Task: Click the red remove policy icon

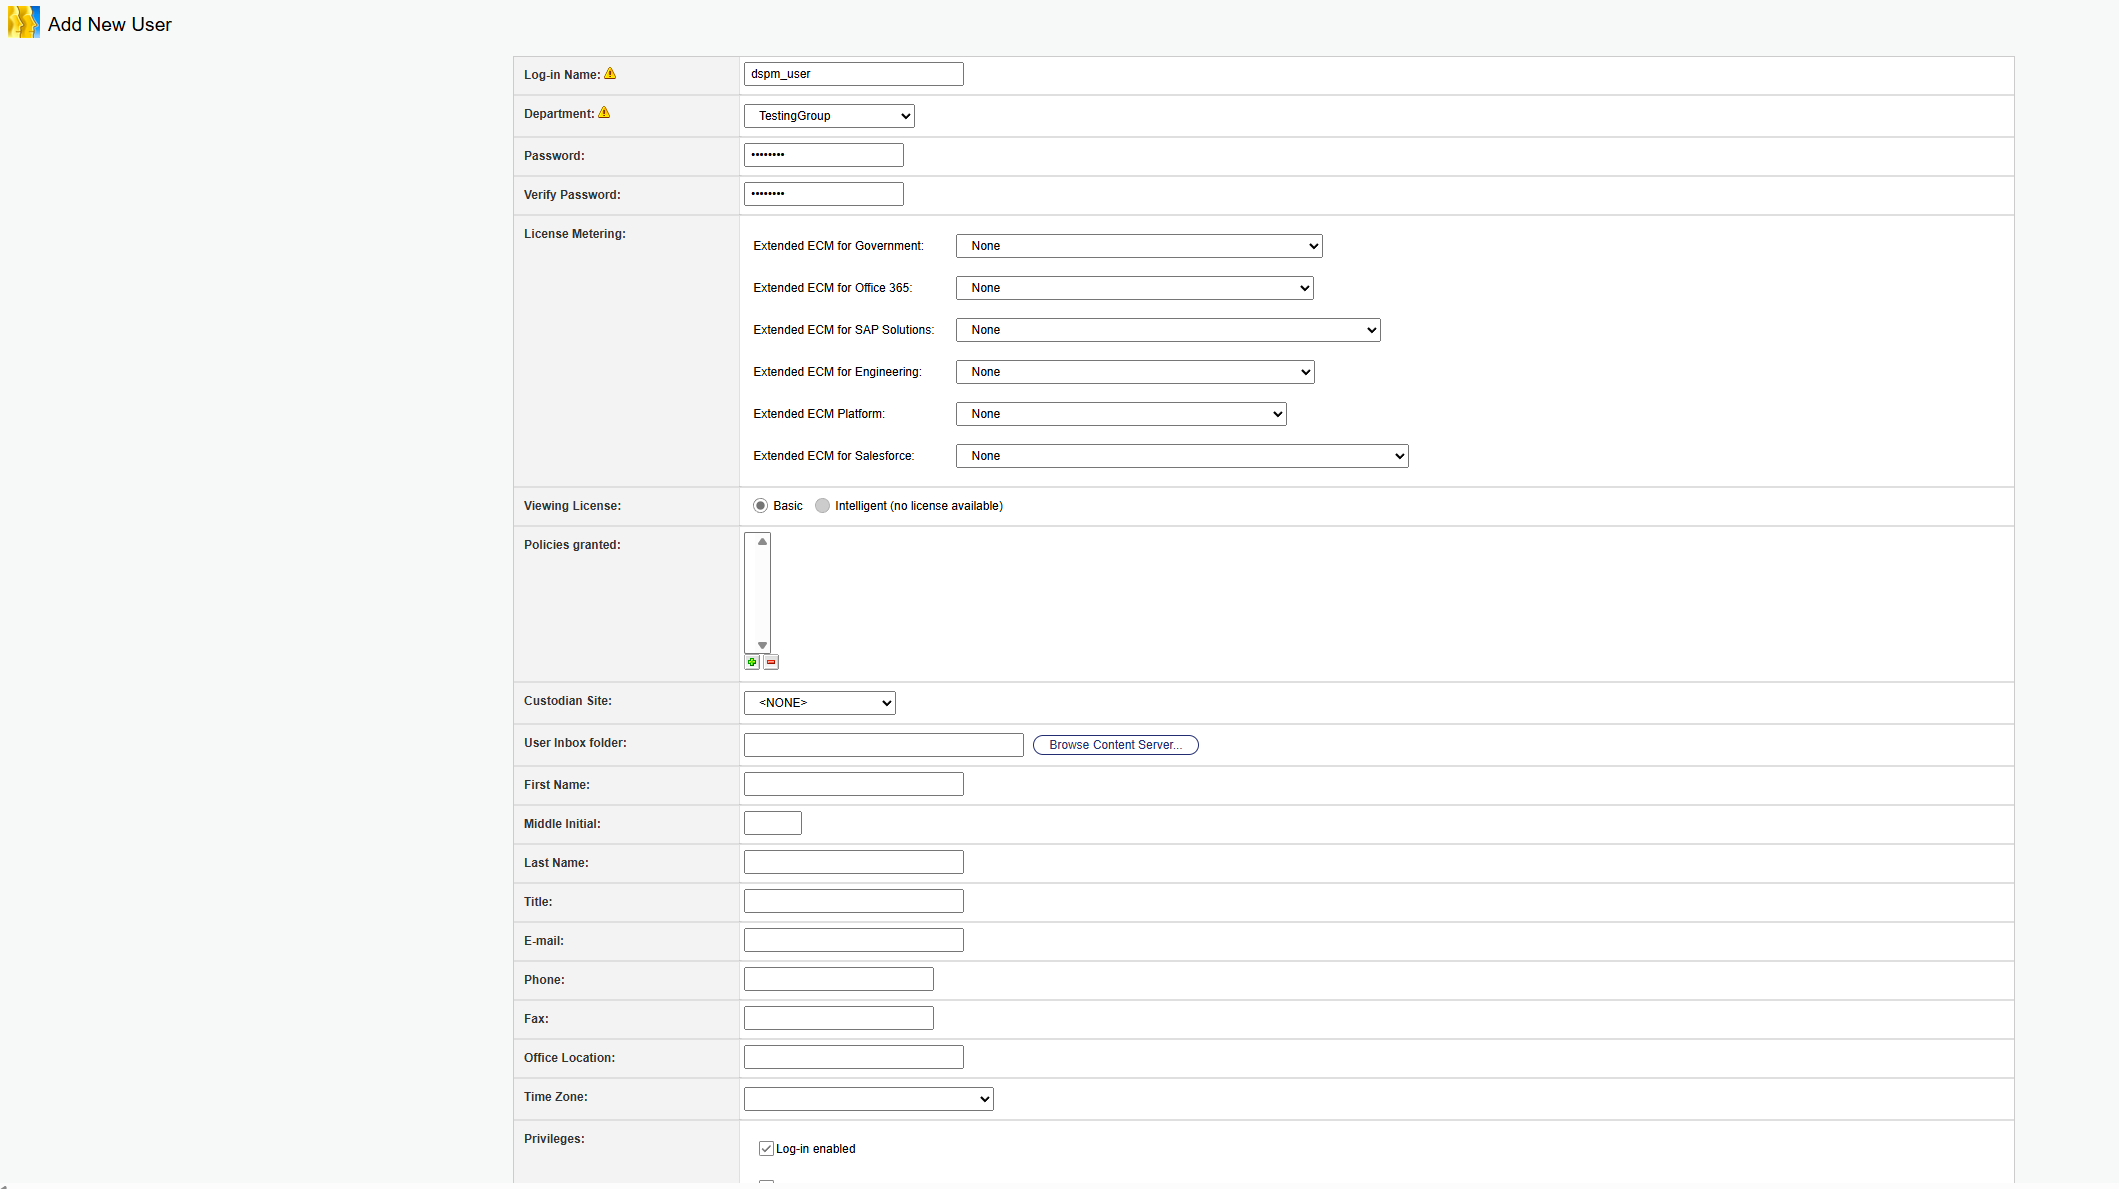Action: [771, 662]
